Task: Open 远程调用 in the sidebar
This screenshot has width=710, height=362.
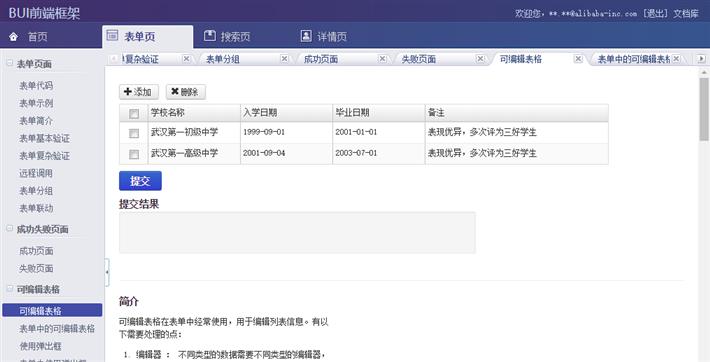Action: 36,173
